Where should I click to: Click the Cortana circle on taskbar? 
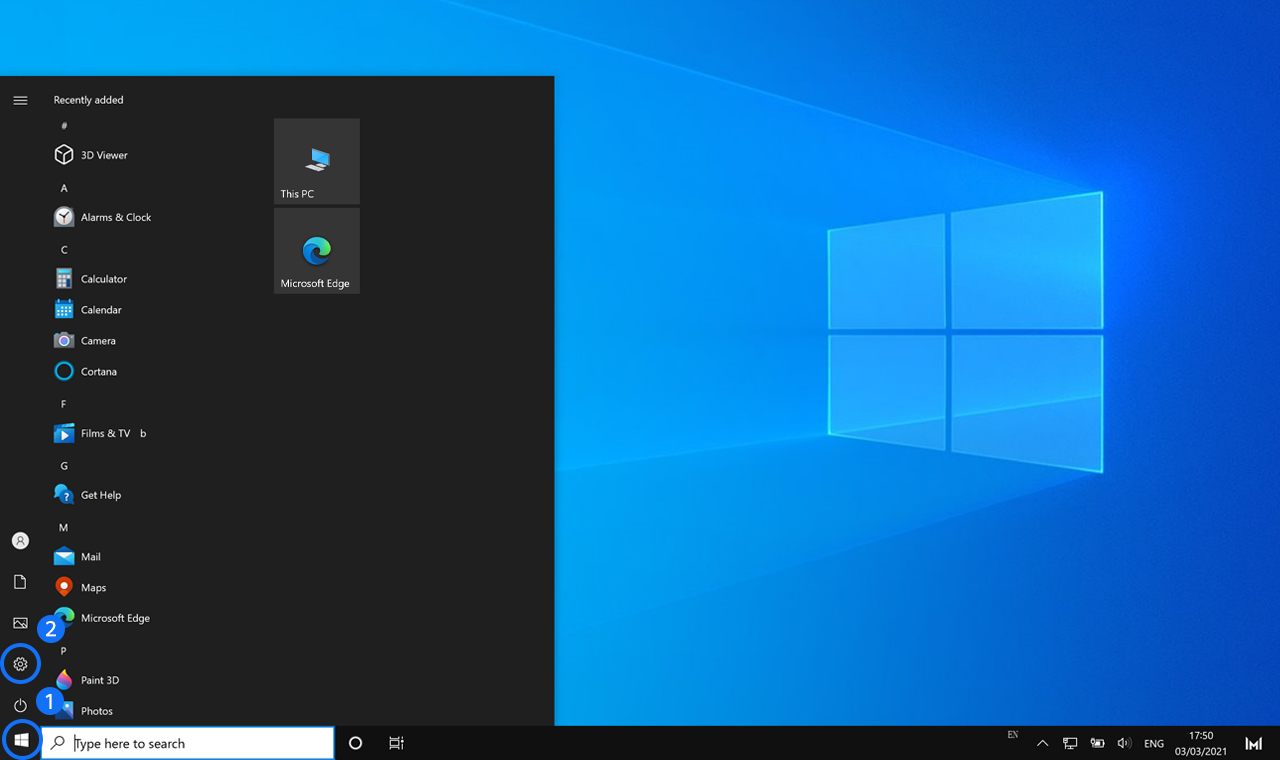tap(355, 743)
